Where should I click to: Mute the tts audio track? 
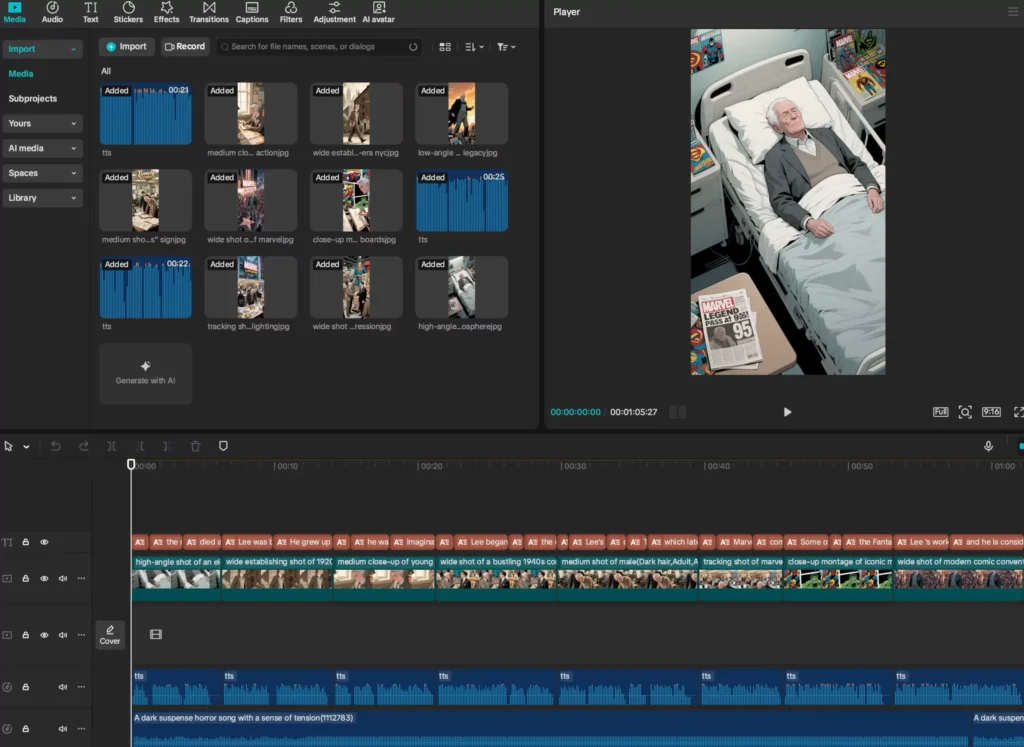pyautogui.click(x=63, y=687)
